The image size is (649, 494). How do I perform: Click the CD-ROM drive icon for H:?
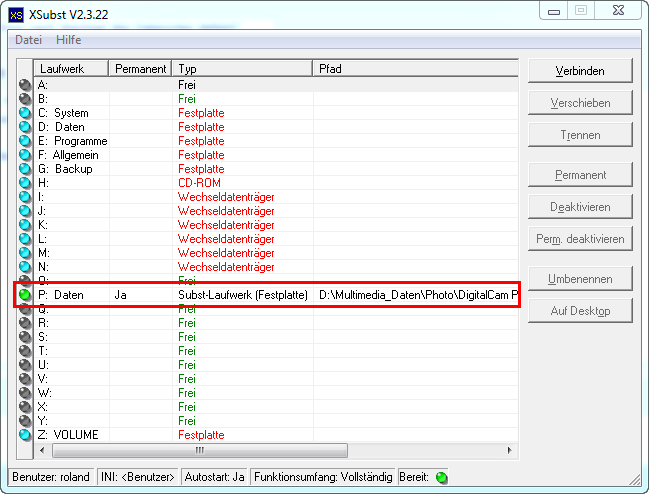[x=25, y=184]
